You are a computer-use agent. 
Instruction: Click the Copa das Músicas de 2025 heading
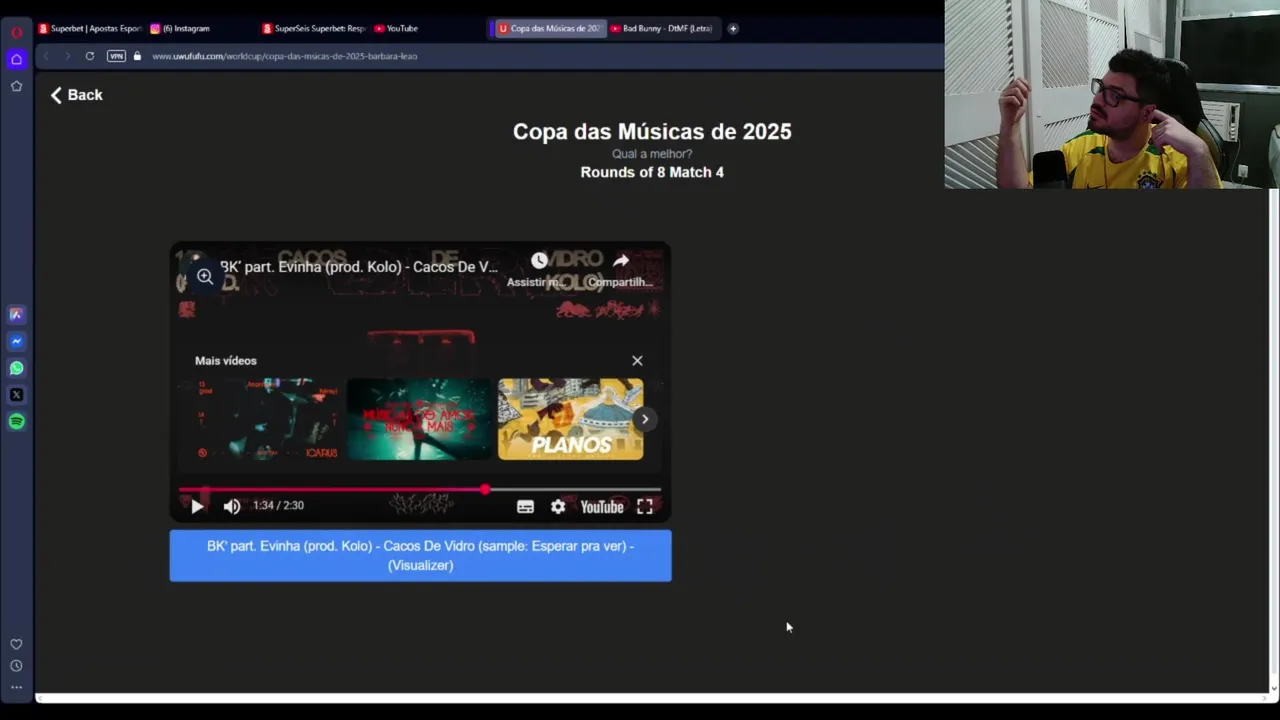tap(652, 131)
